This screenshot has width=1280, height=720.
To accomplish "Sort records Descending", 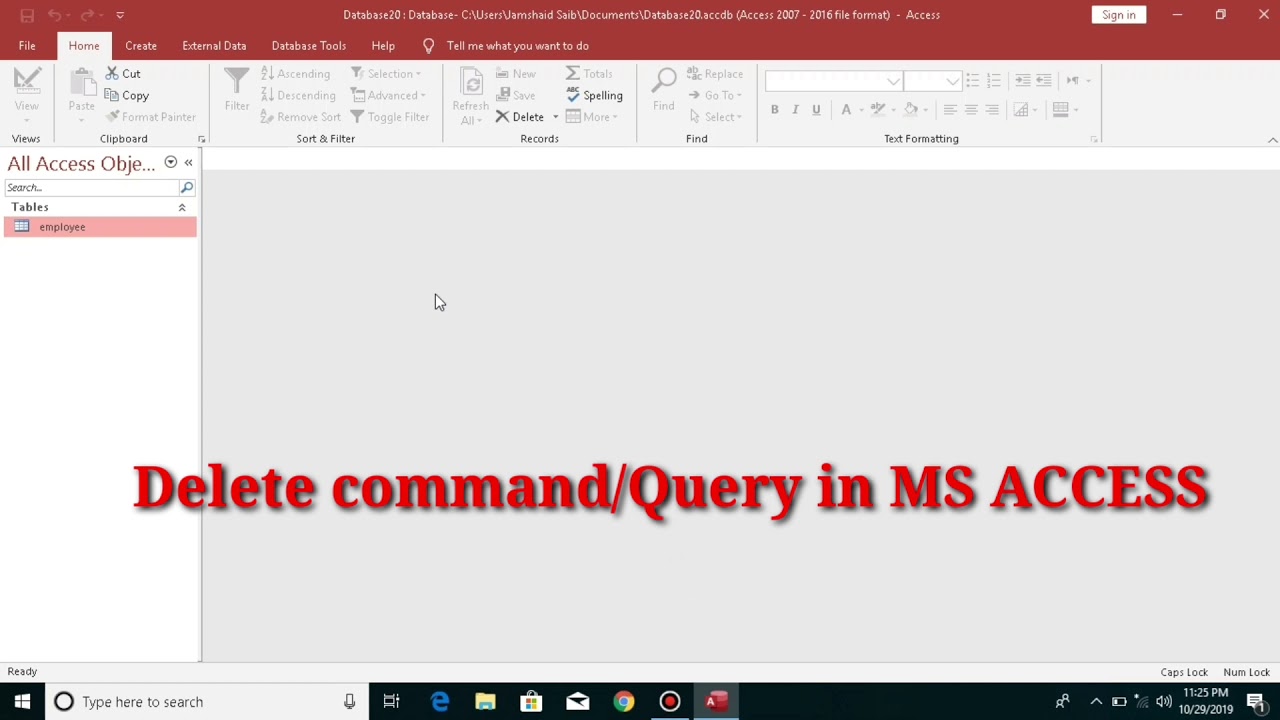I will click(x=298, y=96).
